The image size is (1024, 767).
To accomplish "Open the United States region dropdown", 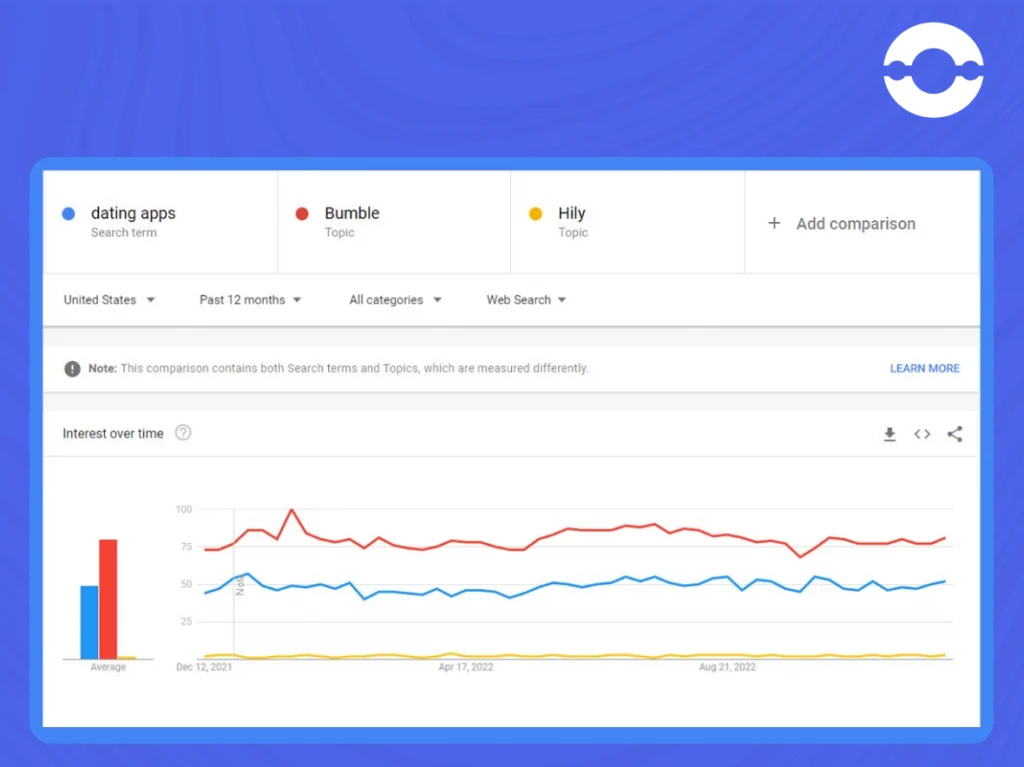I will point(109,300).
